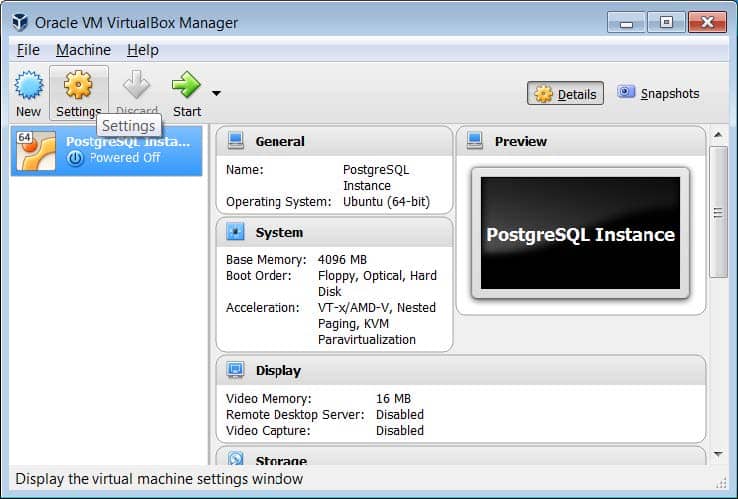Click the General section computer icon
738x499 pixels.
click(235, 141)
